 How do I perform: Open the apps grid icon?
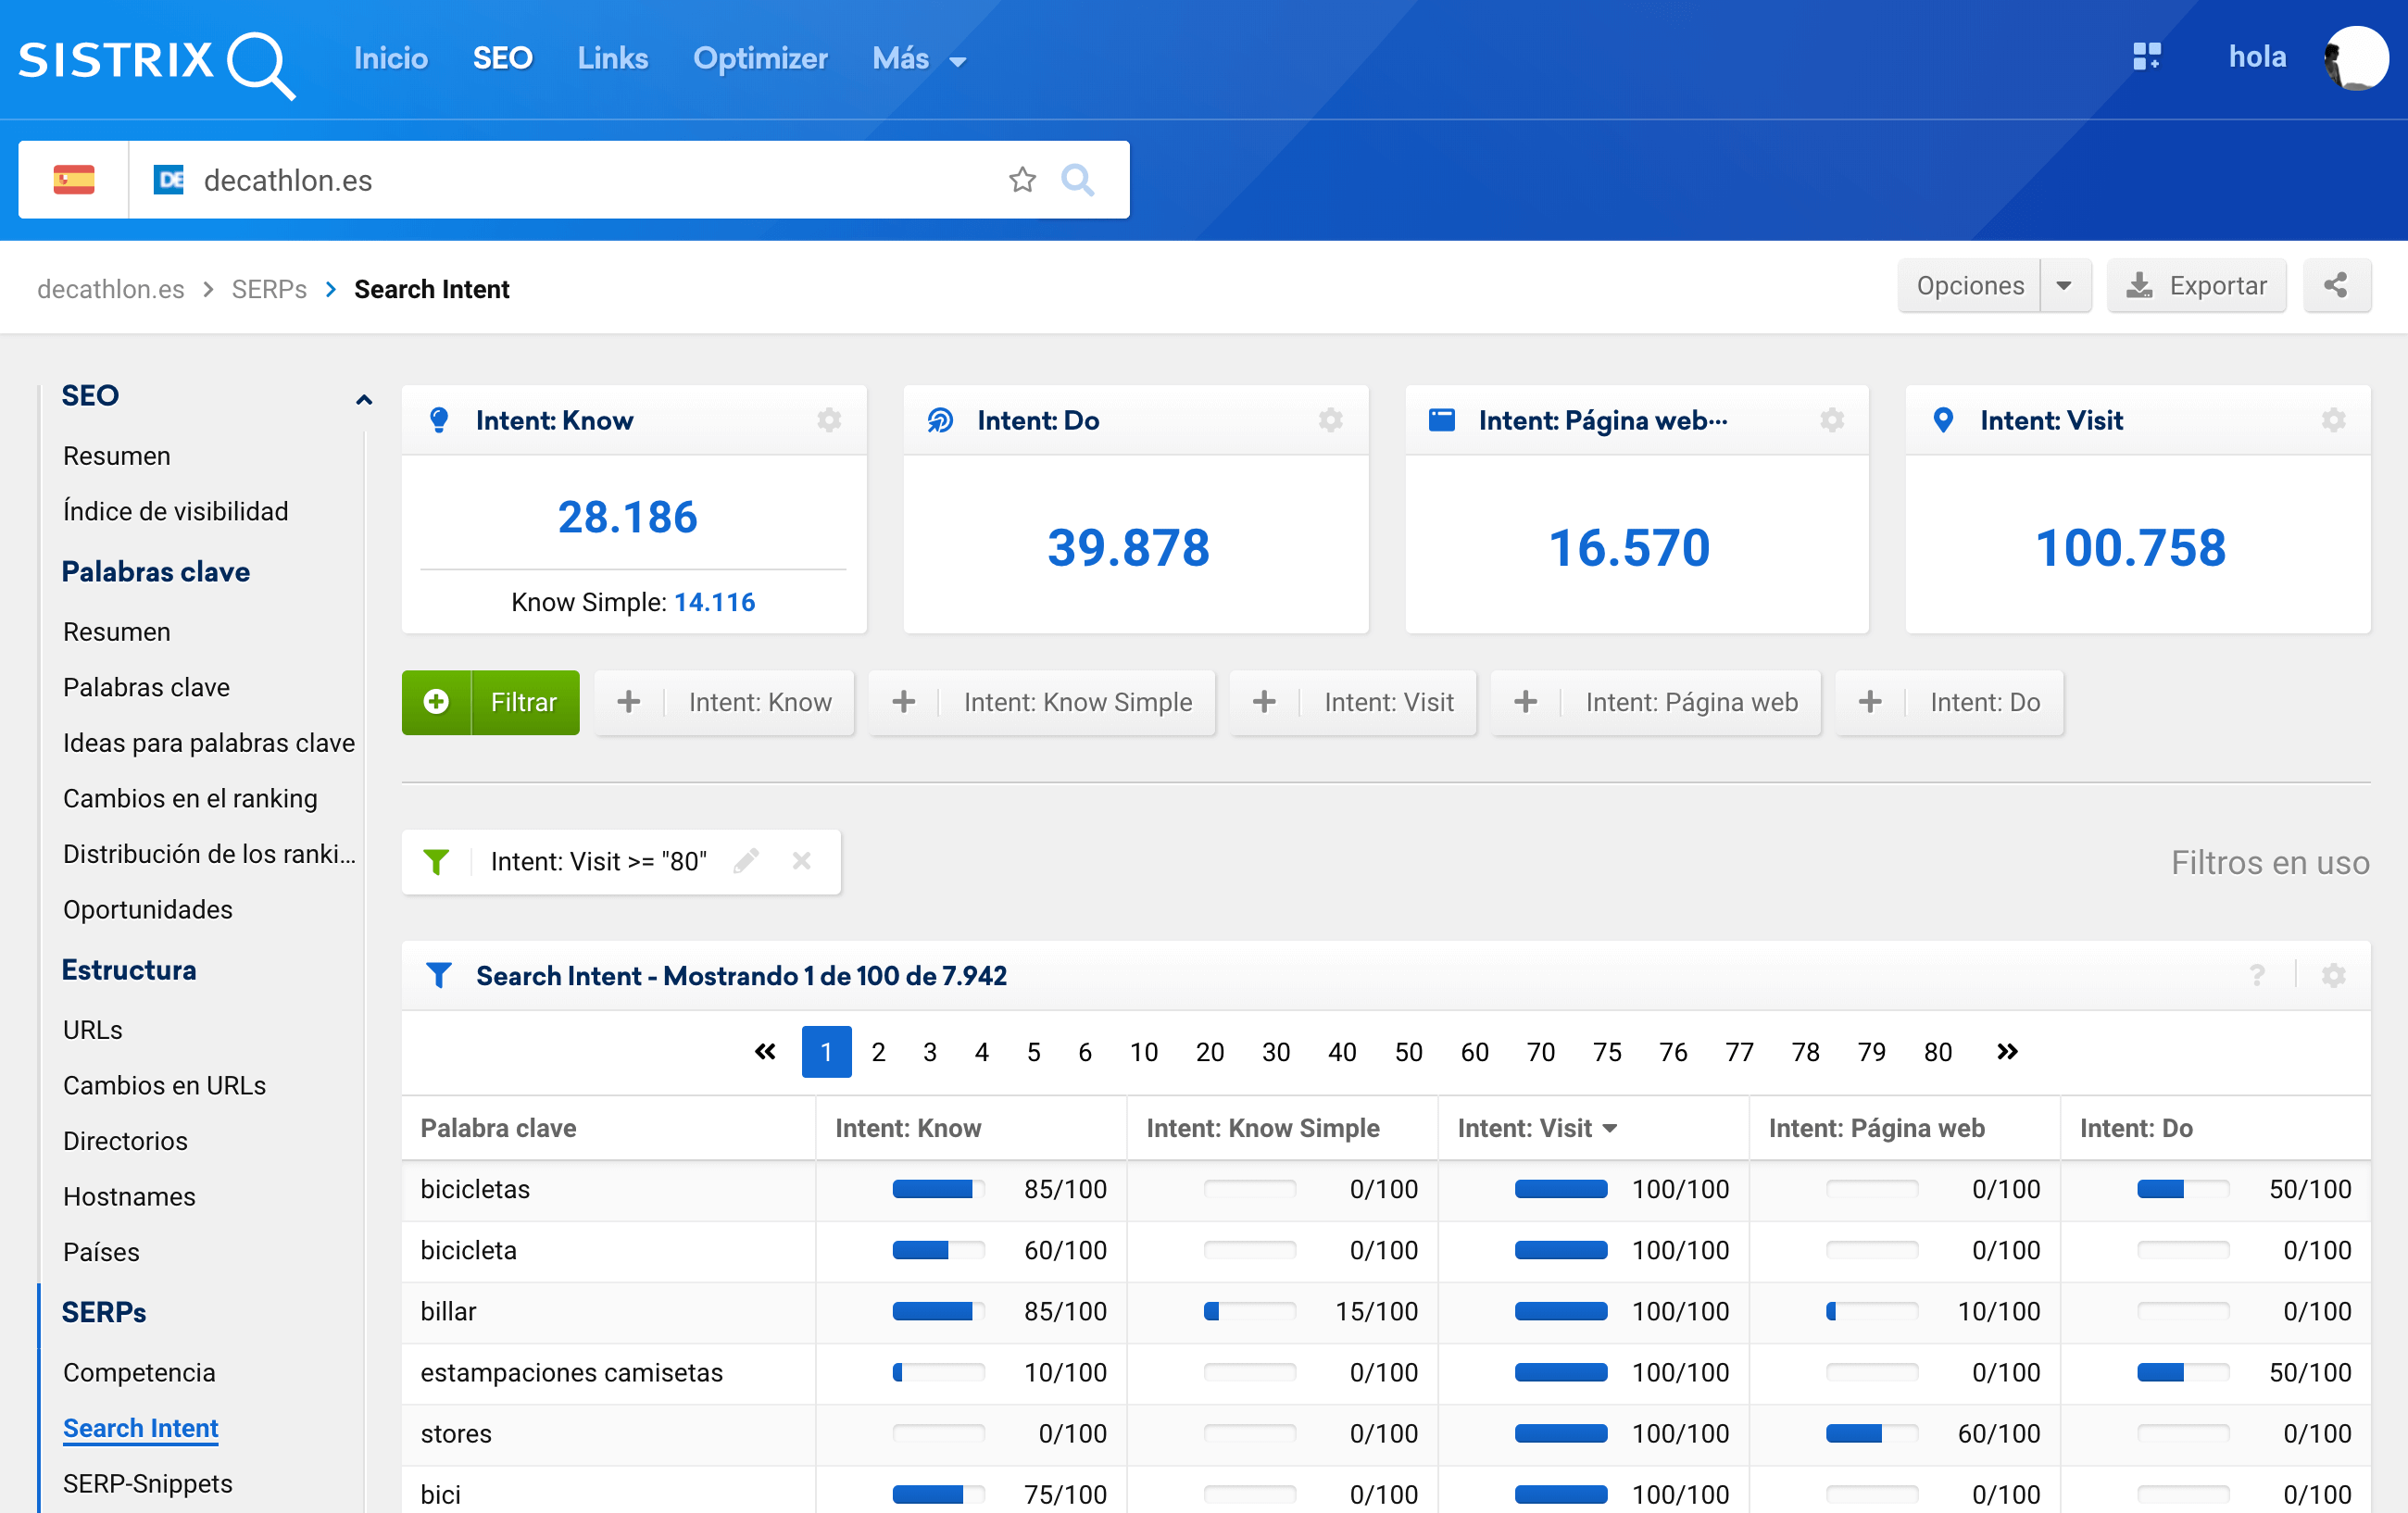[x=2146, y=56]
